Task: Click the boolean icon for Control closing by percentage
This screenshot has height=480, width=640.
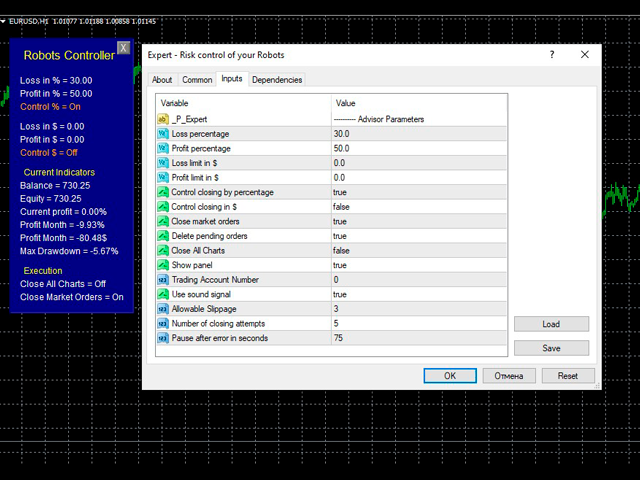Action: click(163, 192)
